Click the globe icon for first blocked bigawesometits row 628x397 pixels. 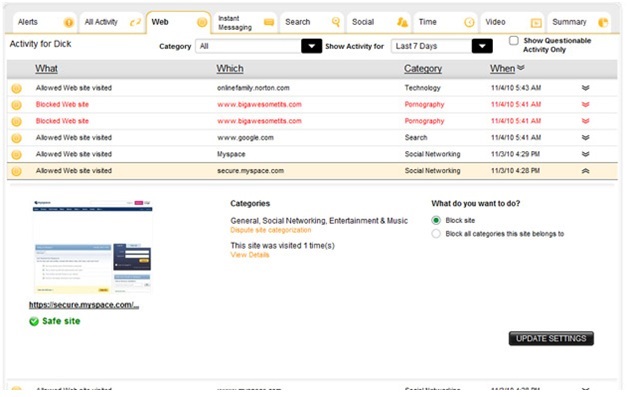tap(16, 105)
